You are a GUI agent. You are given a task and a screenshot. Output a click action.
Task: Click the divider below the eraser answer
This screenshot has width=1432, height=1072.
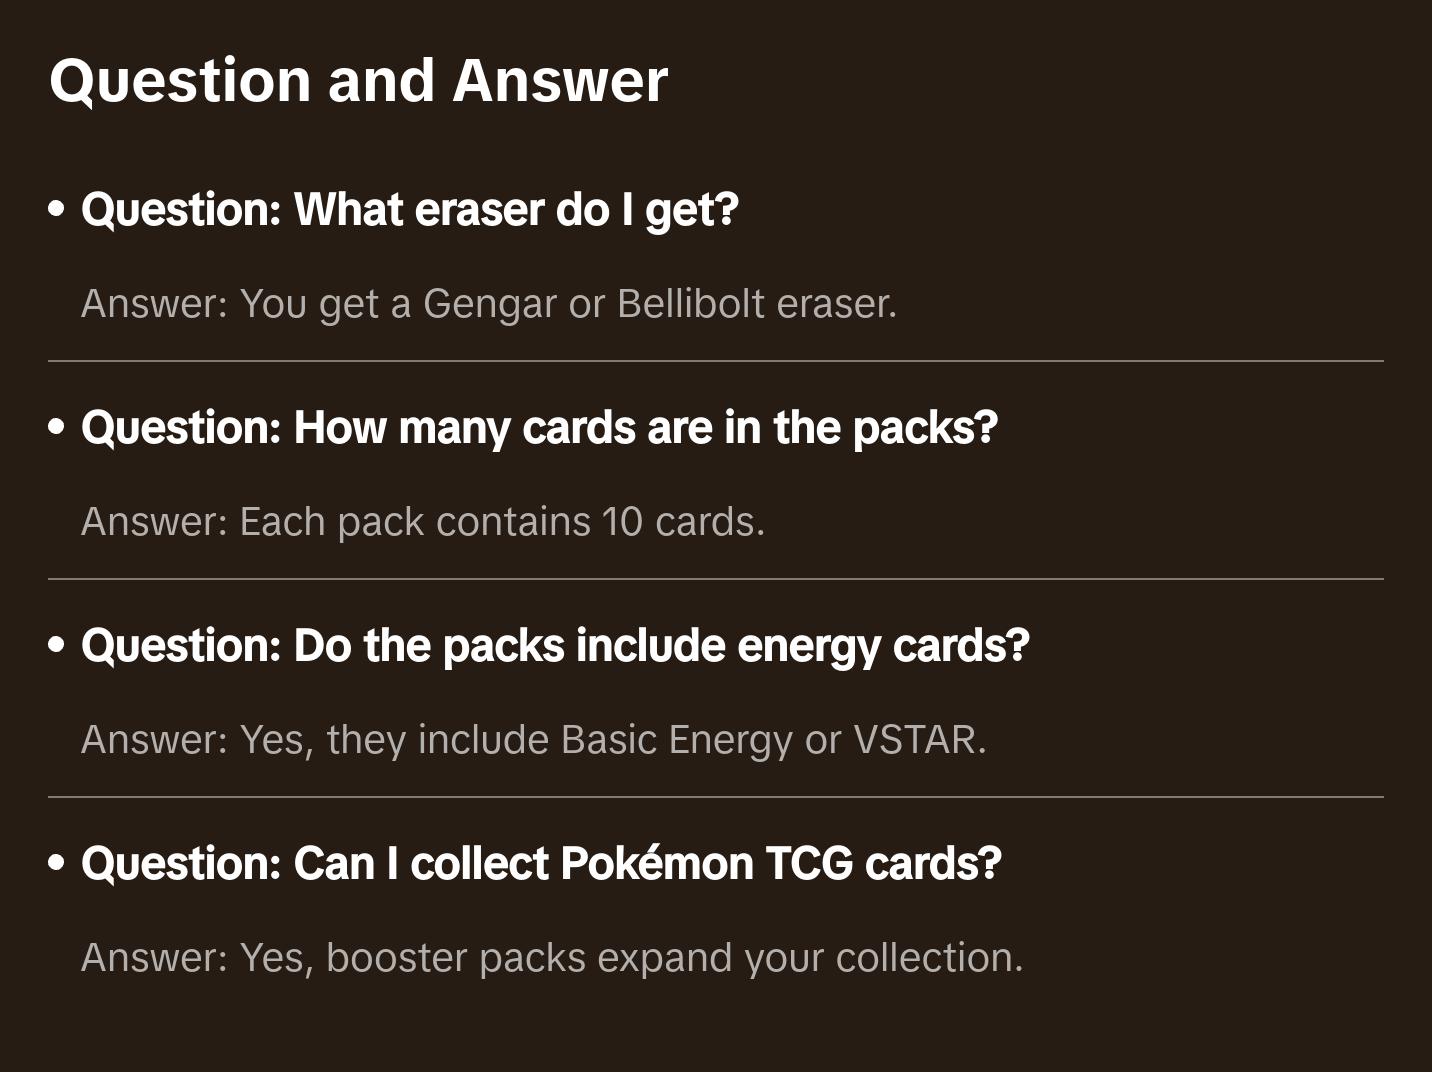point(716,361)
